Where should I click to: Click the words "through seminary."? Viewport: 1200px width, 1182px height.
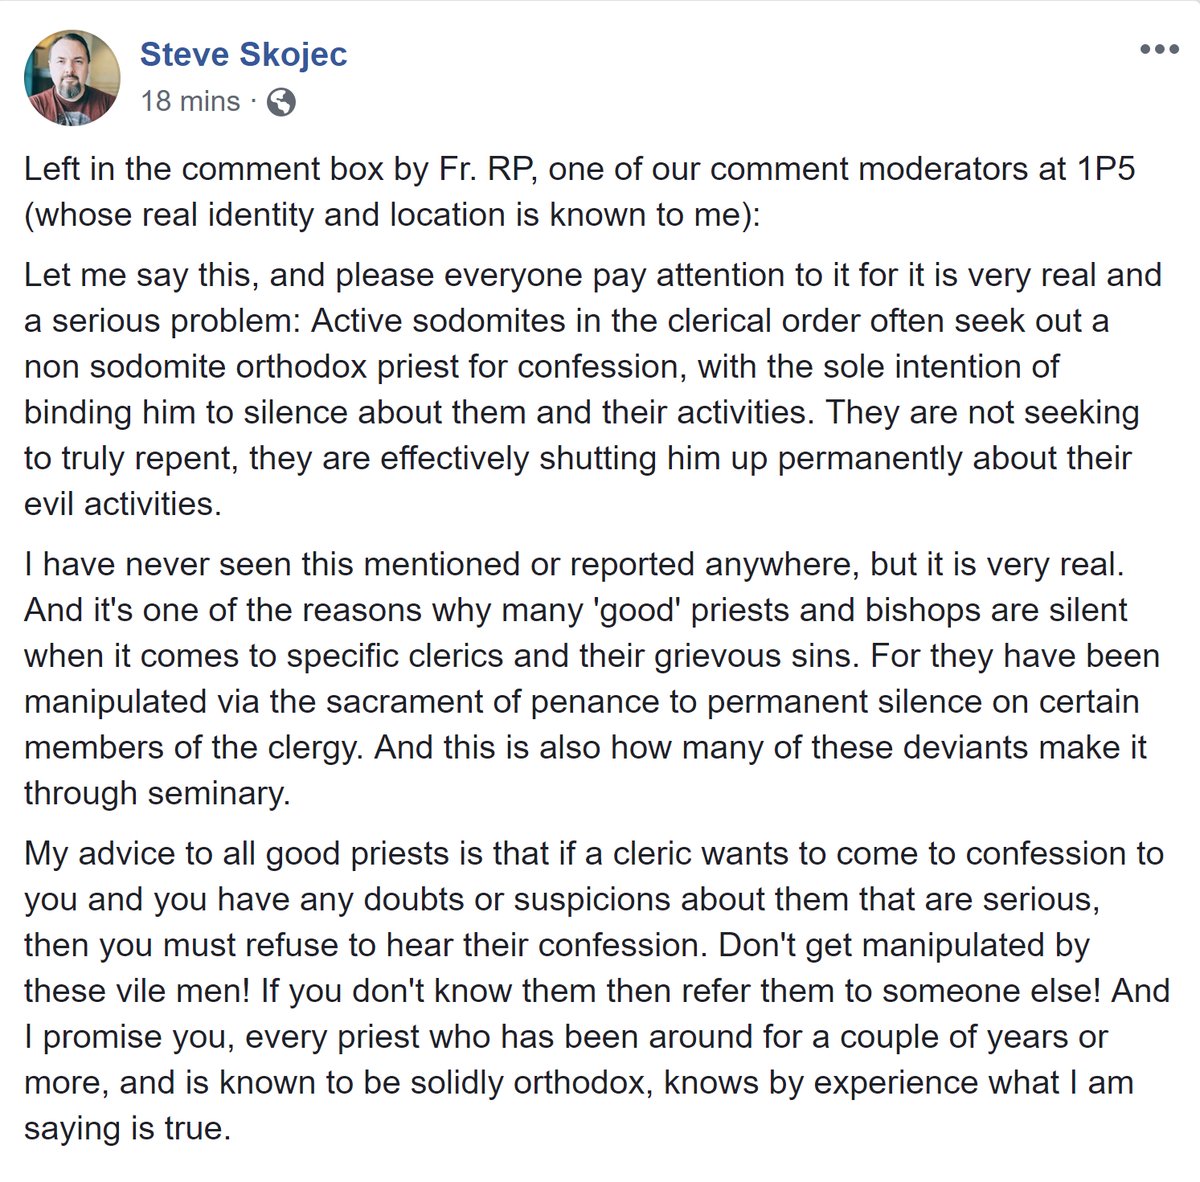tap(157, 792)
